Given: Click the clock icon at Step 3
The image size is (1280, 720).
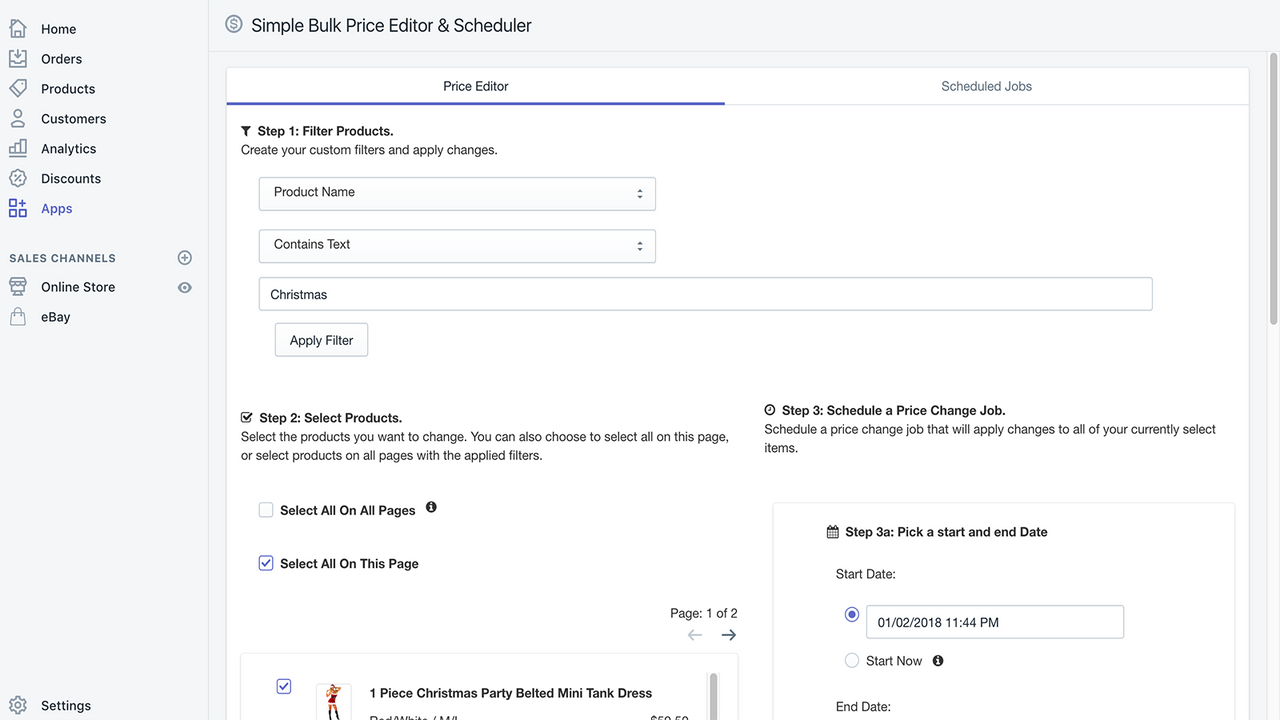Looking at the screenshot, I should (x=770, y=410).
